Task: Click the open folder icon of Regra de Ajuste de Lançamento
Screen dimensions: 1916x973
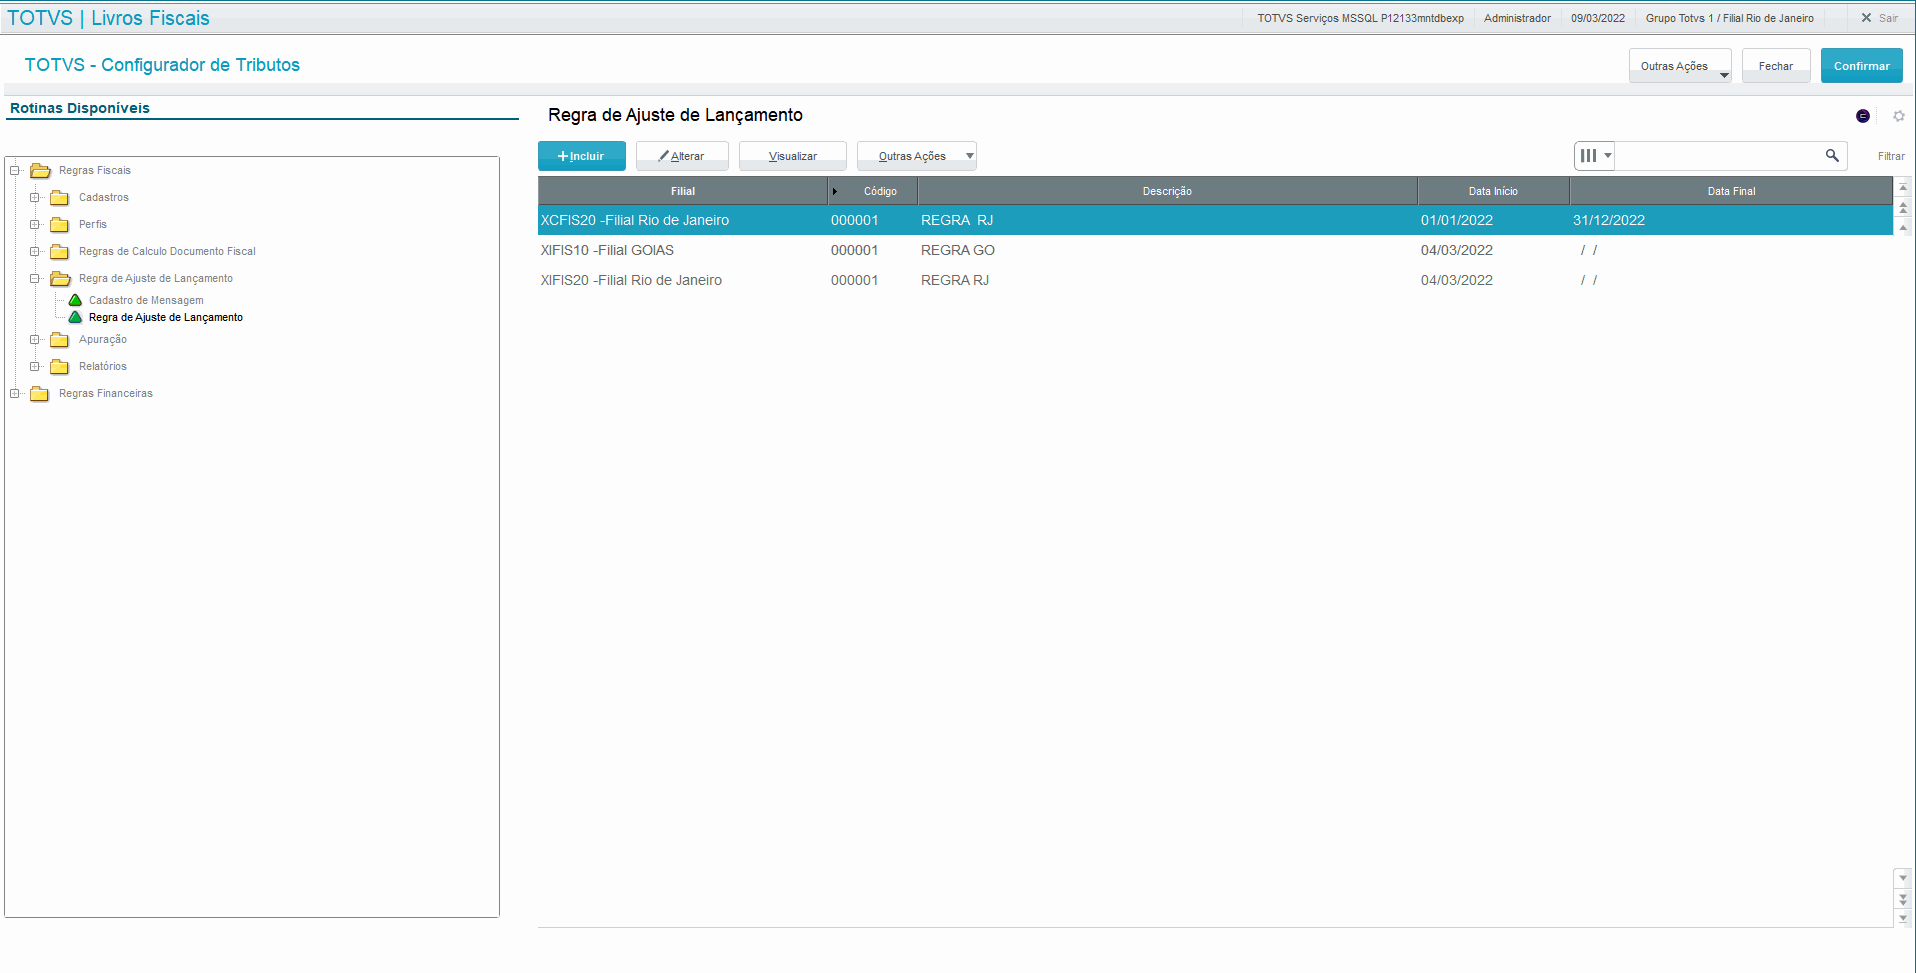Action: click(x=60, y=279)
